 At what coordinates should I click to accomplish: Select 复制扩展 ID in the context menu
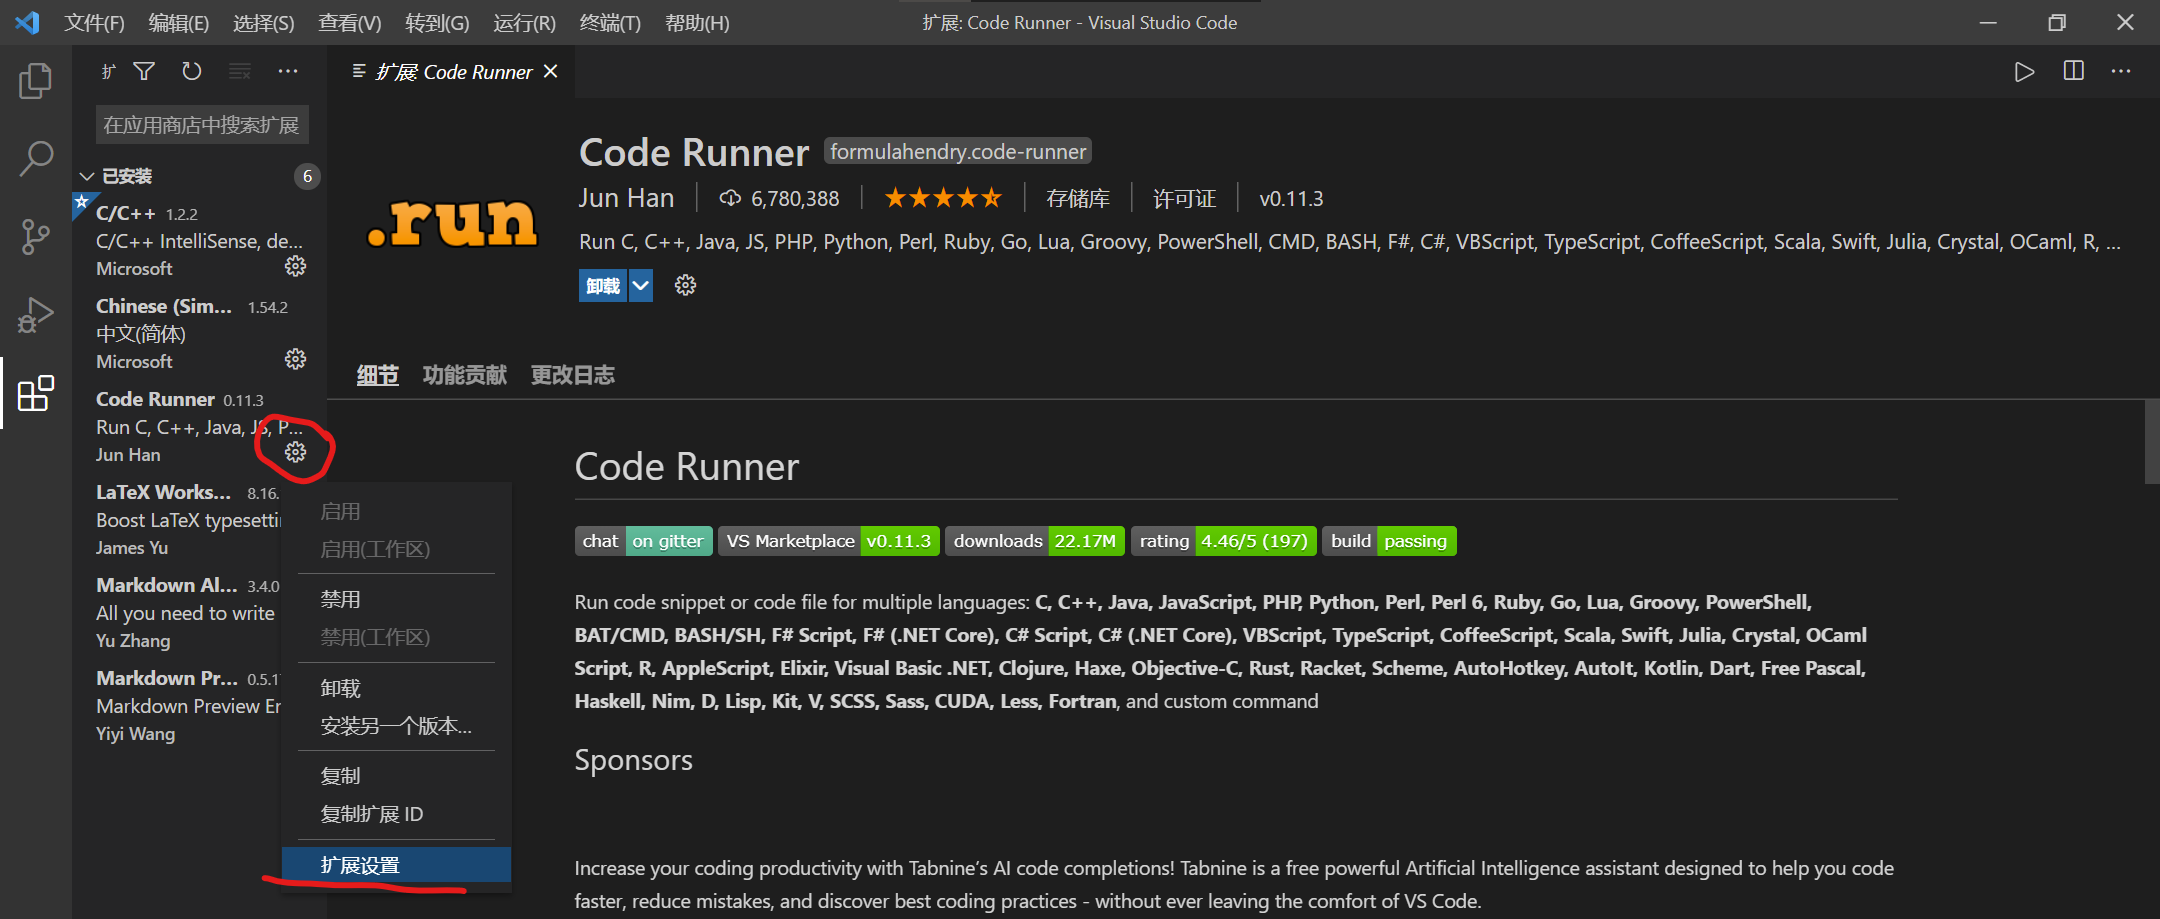(397, 814)
